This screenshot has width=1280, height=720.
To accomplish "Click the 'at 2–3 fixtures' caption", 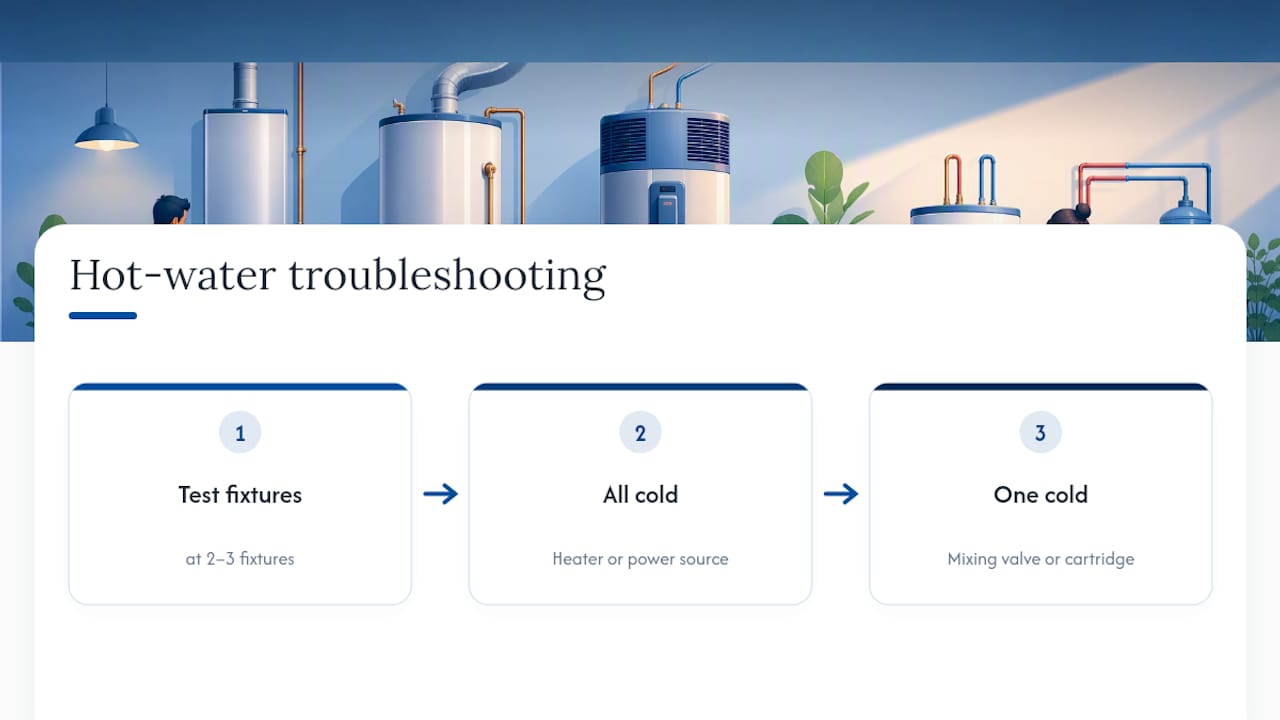I will tap(240, 559).
